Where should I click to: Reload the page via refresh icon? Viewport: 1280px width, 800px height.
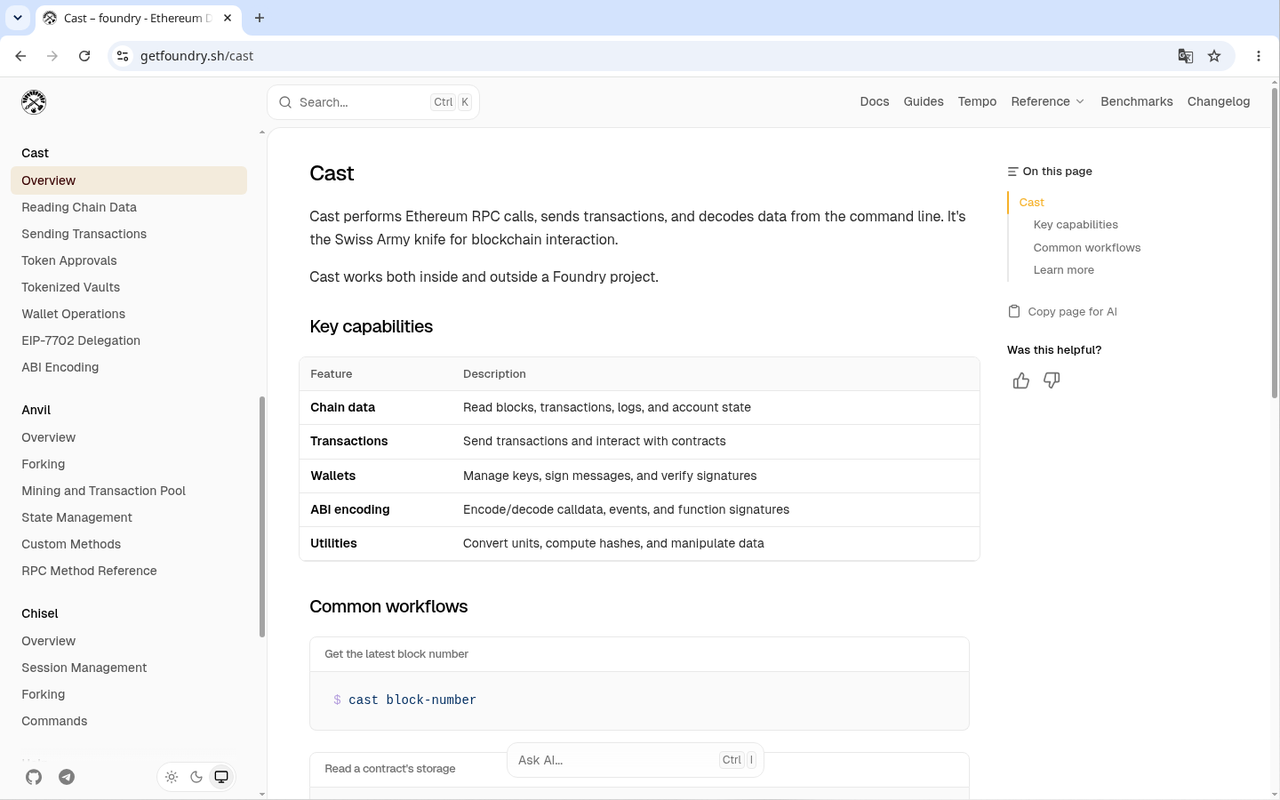pyautogui.click(x=85, y=56)
